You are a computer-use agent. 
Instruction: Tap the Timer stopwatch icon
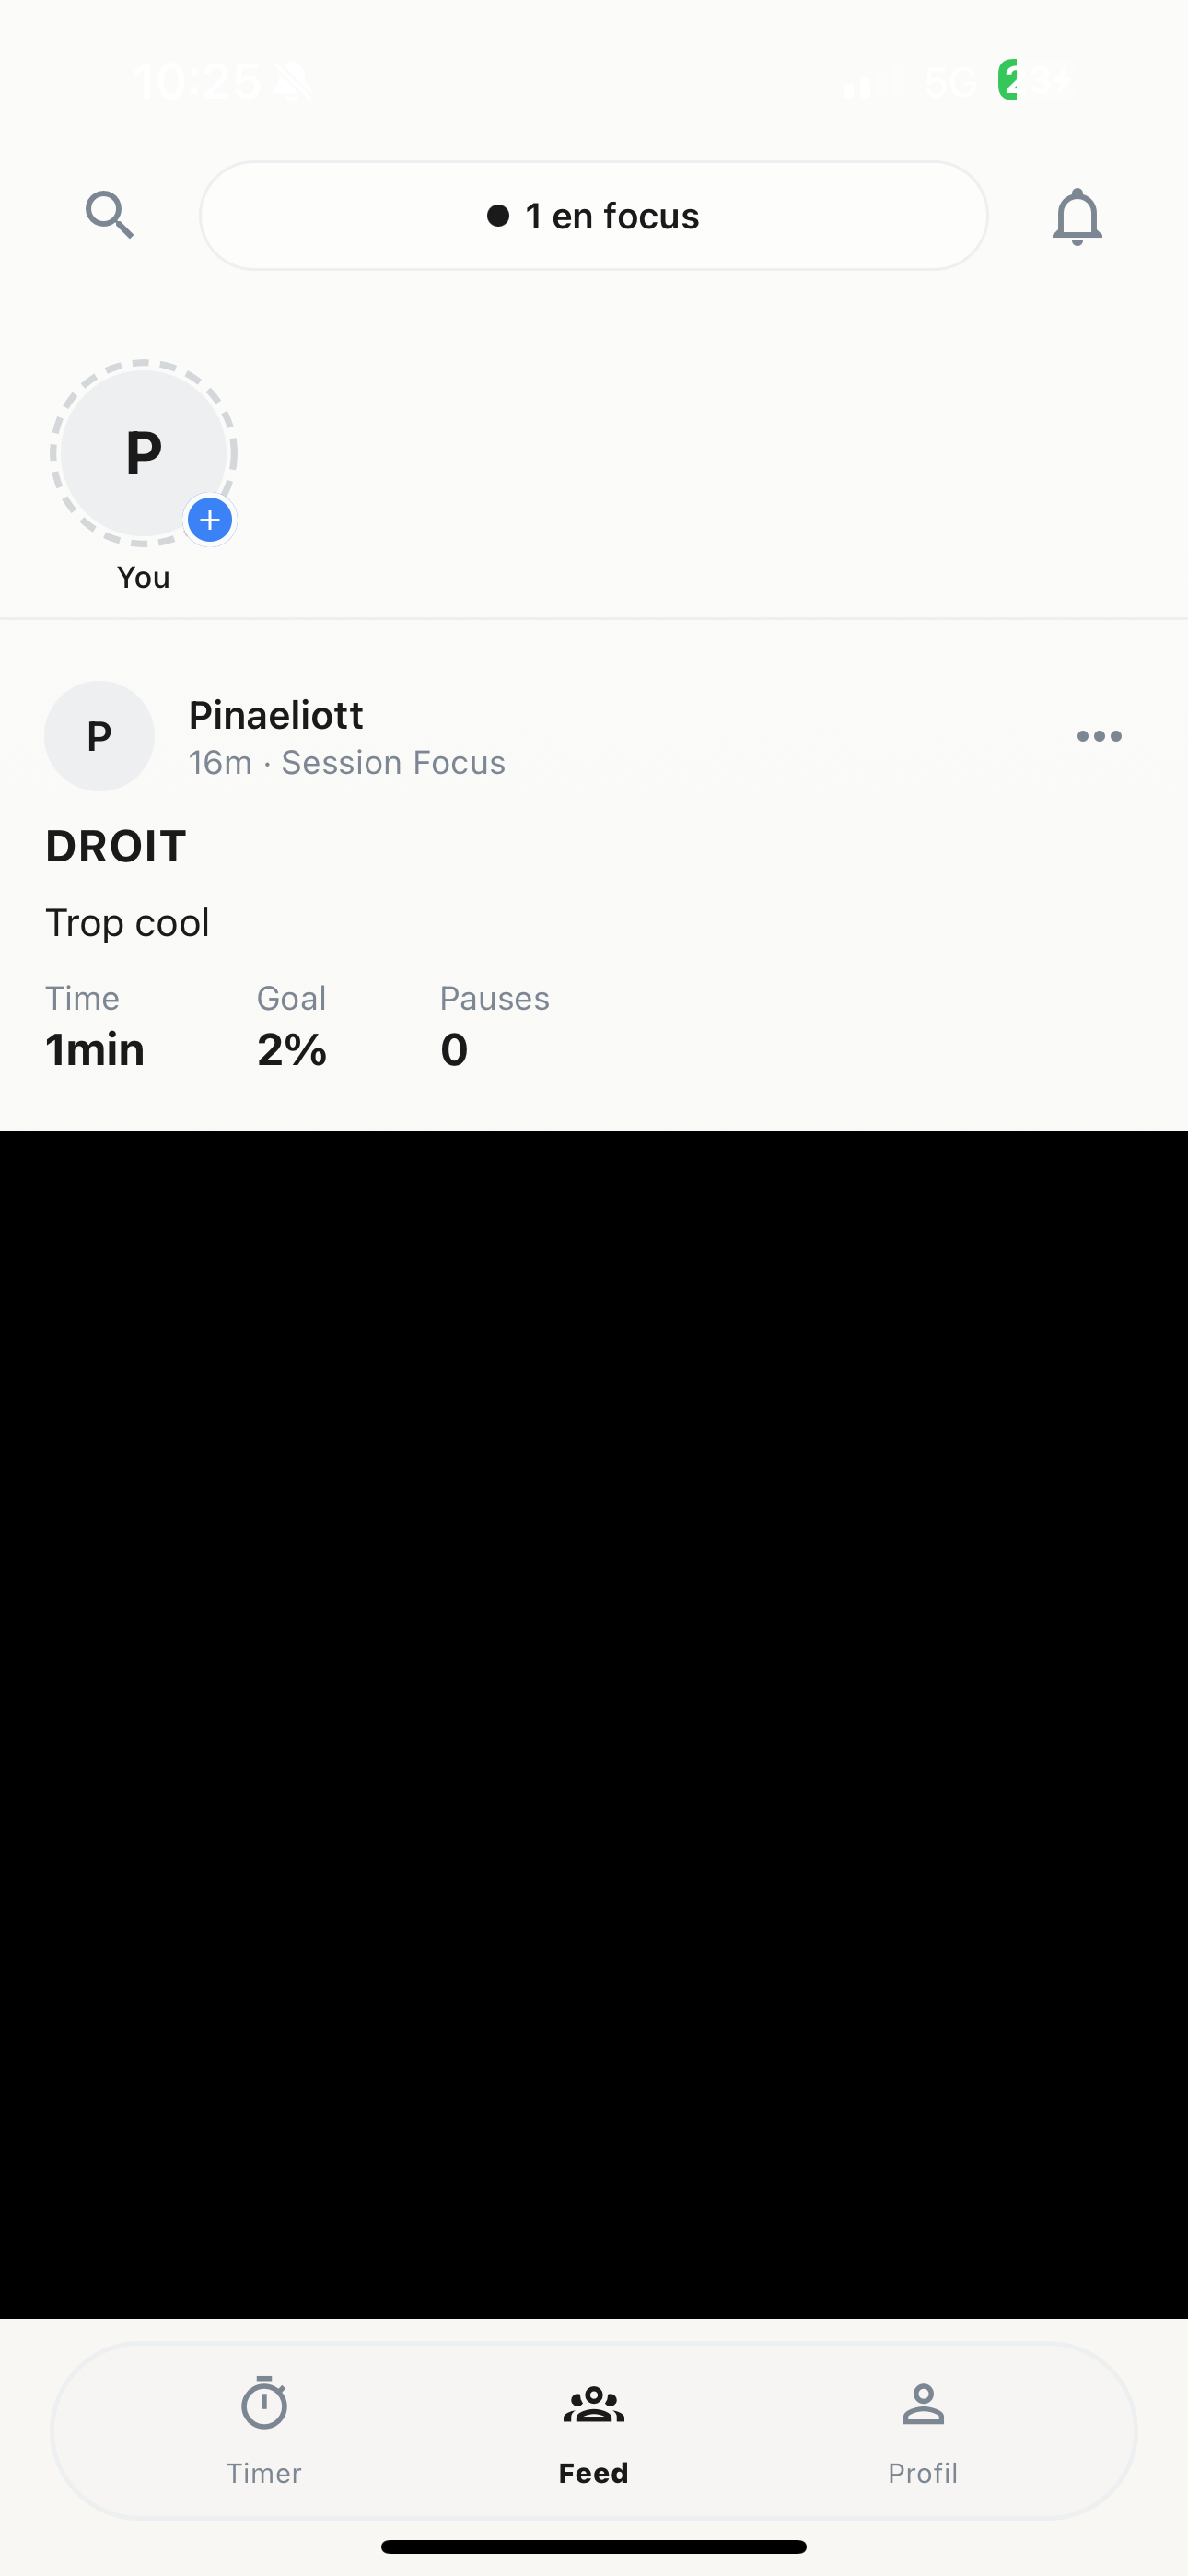264,2403
